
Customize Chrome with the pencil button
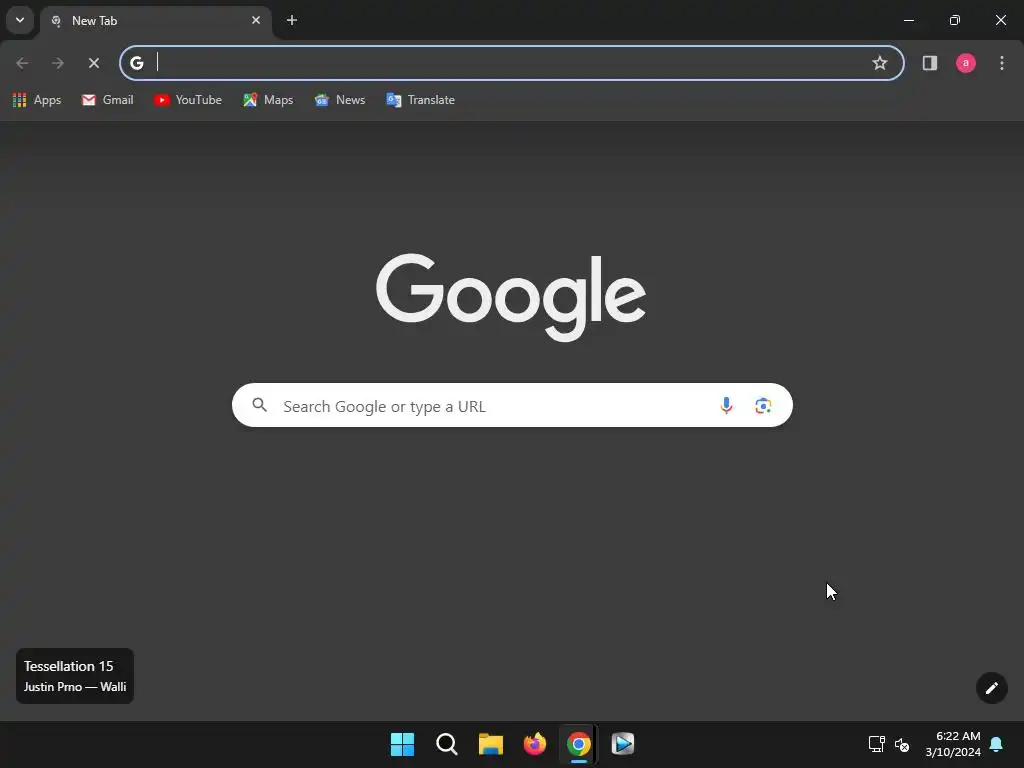point(991,688)
